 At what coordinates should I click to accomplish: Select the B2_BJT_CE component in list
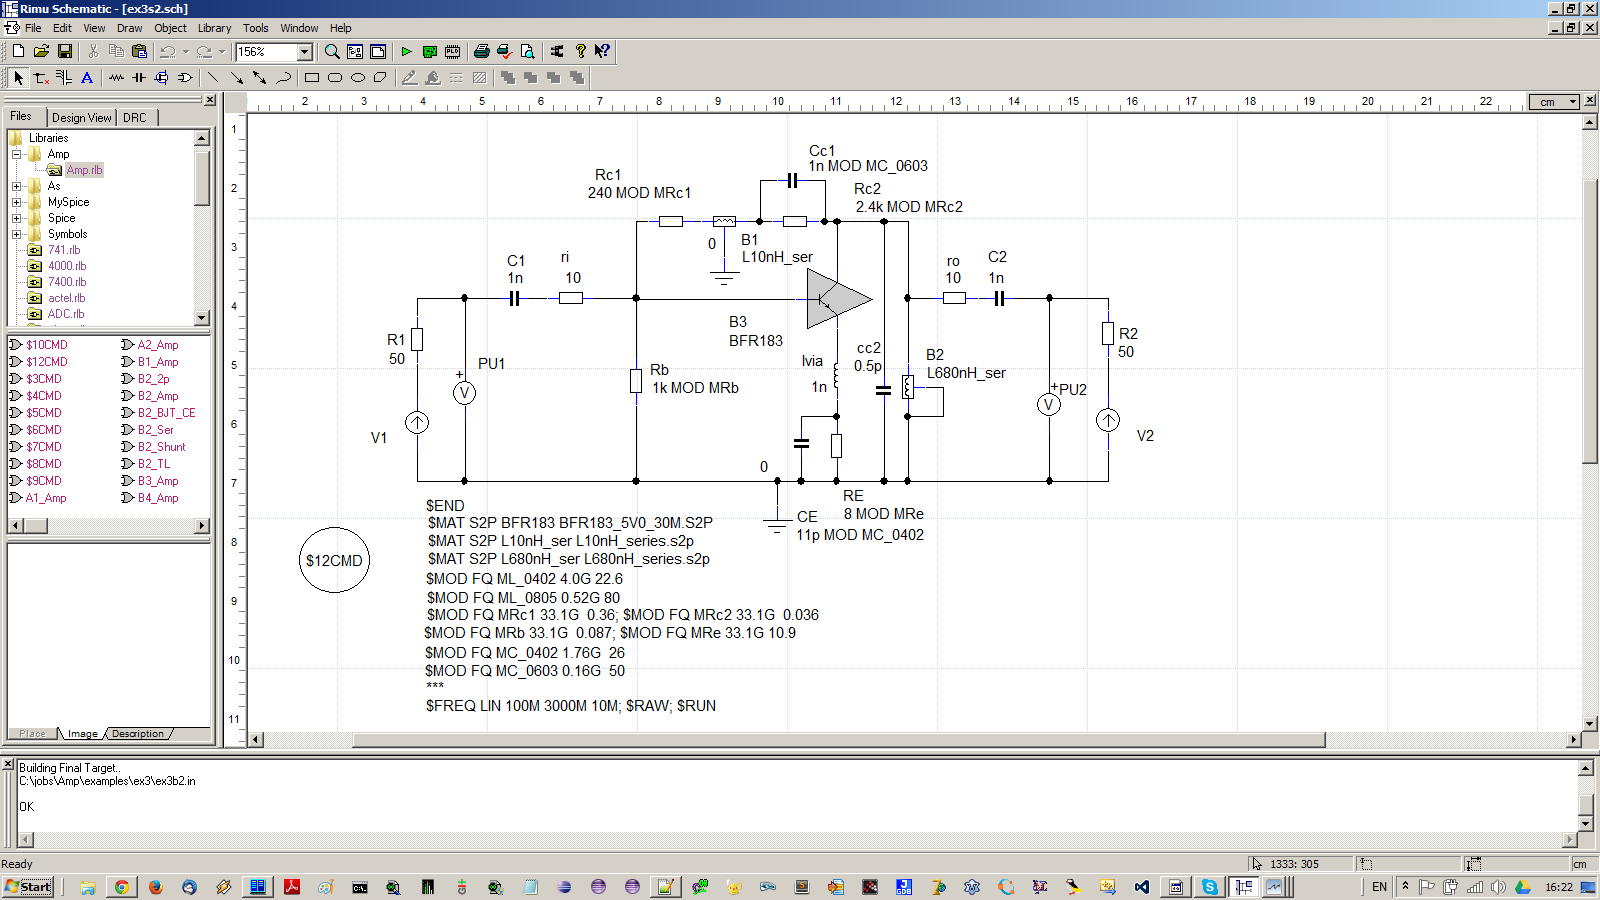pyautogui.click(x=166, y=413)
